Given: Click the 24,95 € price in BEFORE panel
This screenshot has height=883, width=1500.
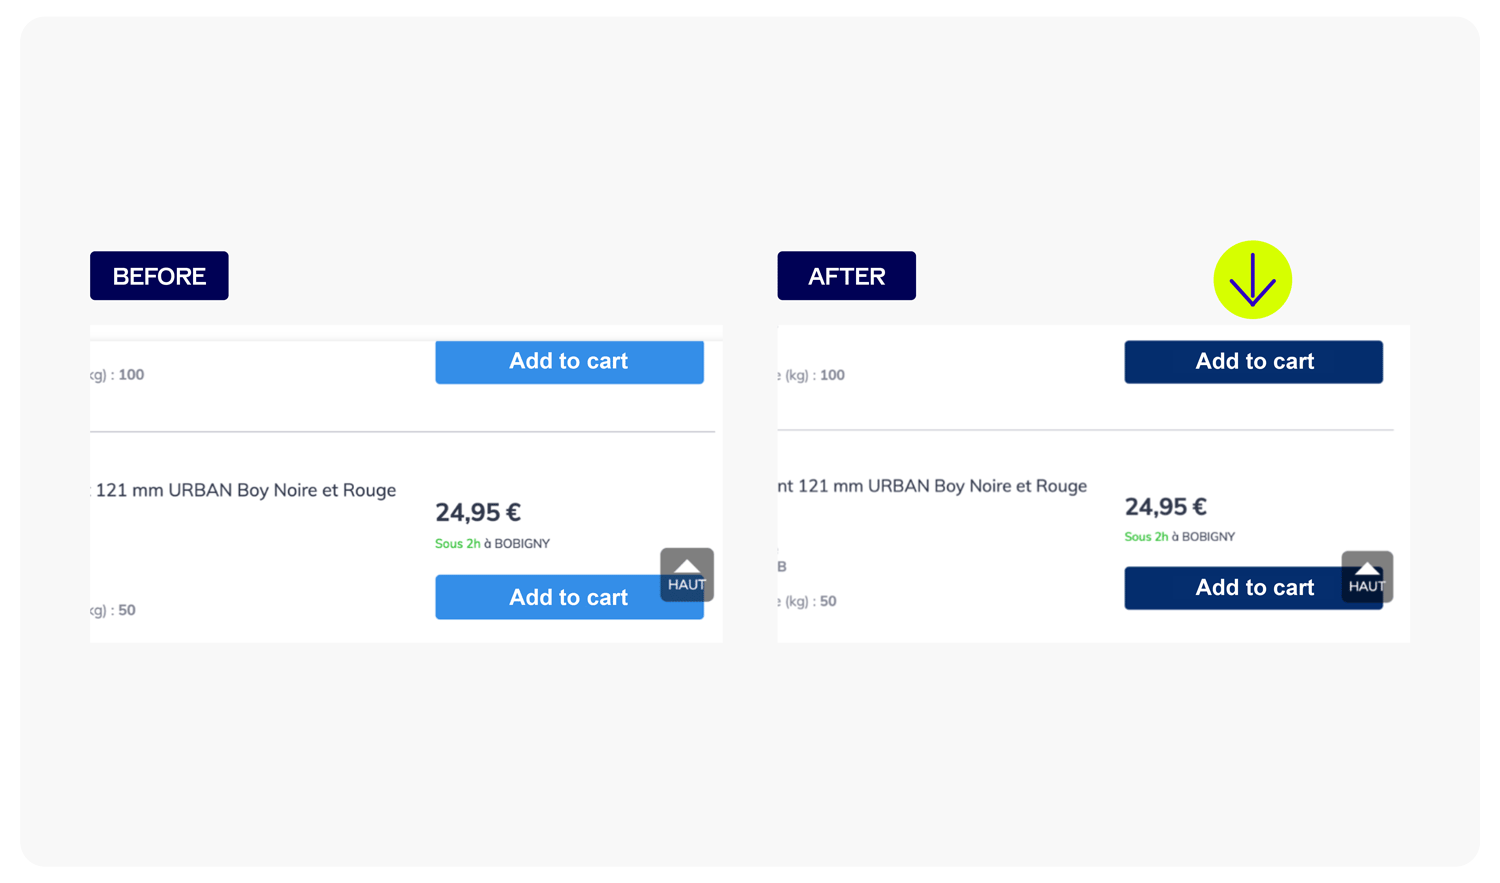Looking at the screenshot, I should (x=478, y=513).
